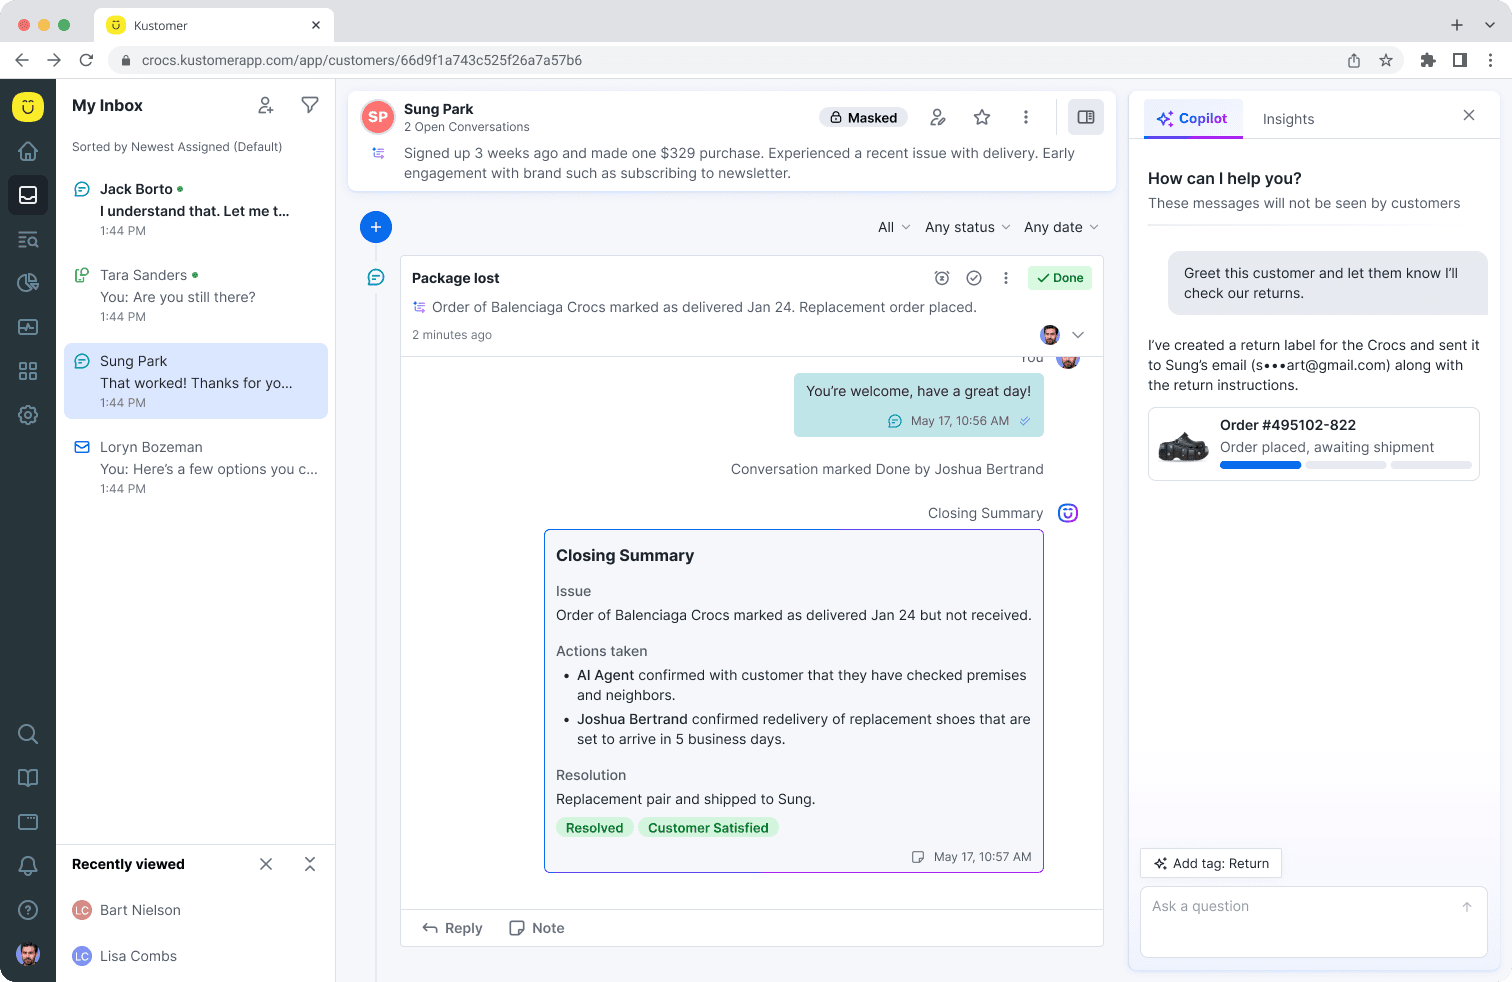Image resolution: width=1512 pixels, height=982 pixels.
Task: Select the Copilot tab
Action: pos(1193,118)
